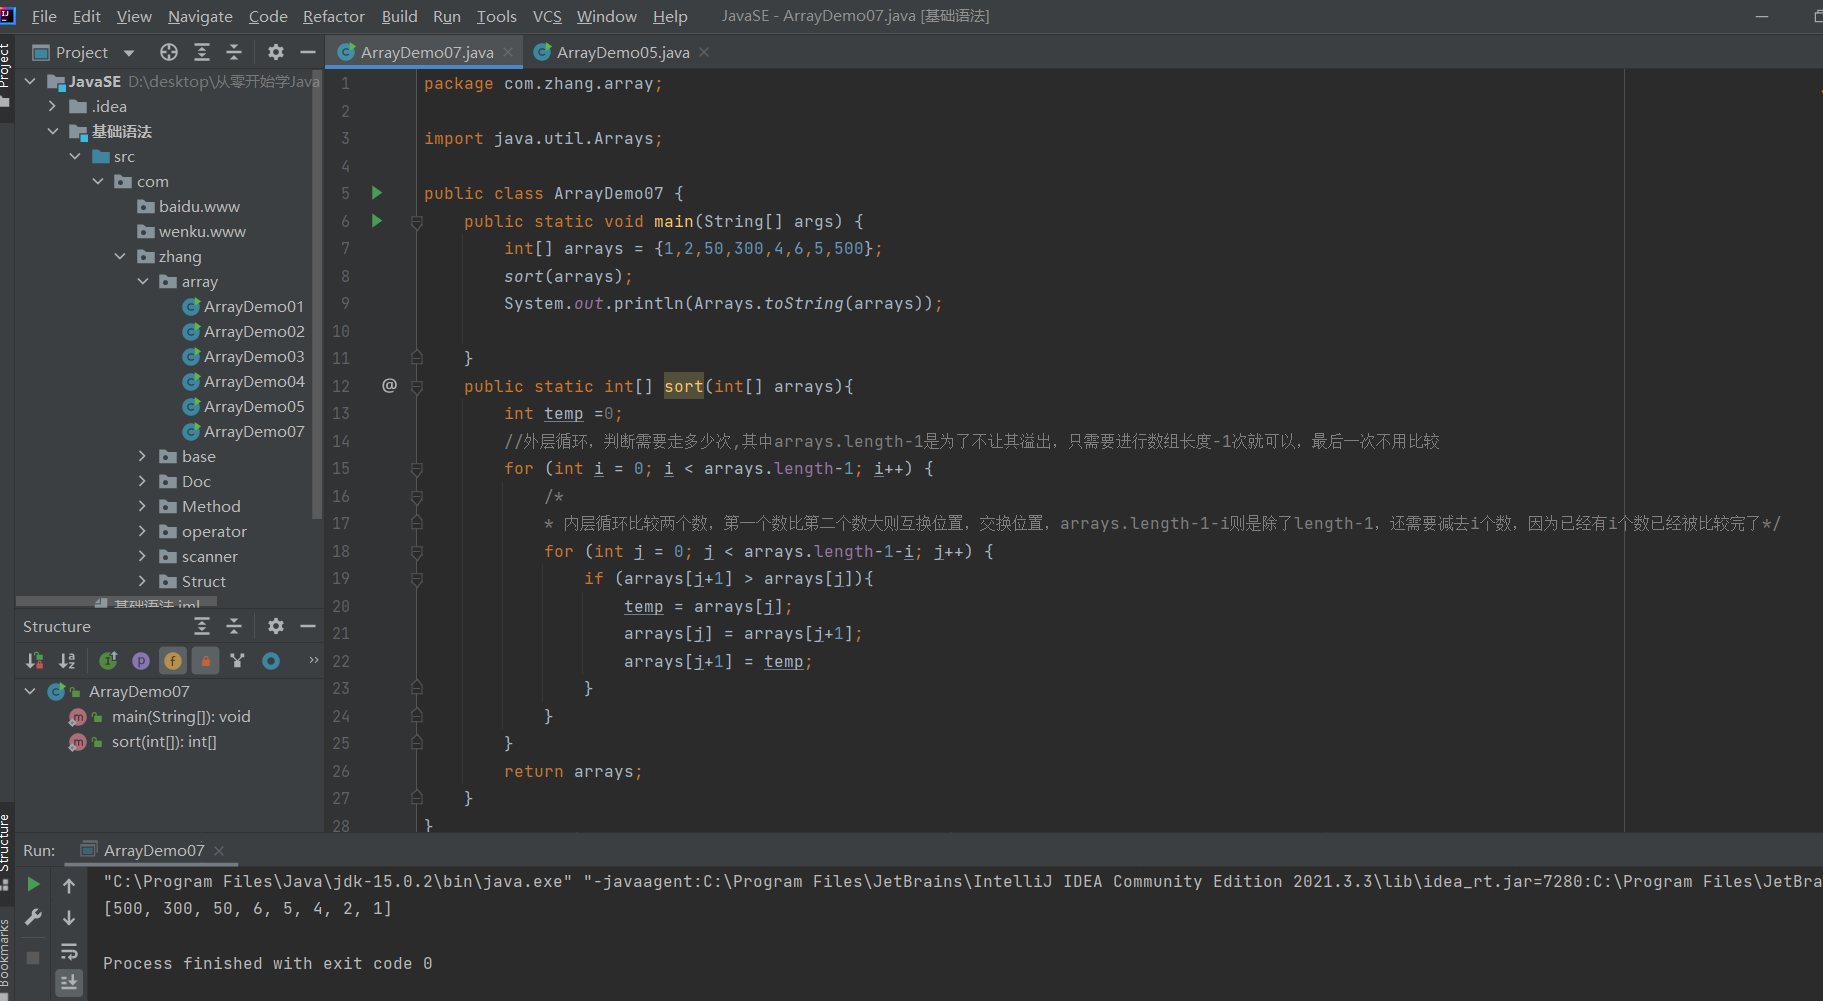Collapse the src folder
This screenshot has width=1823, height=1001.
75,156
